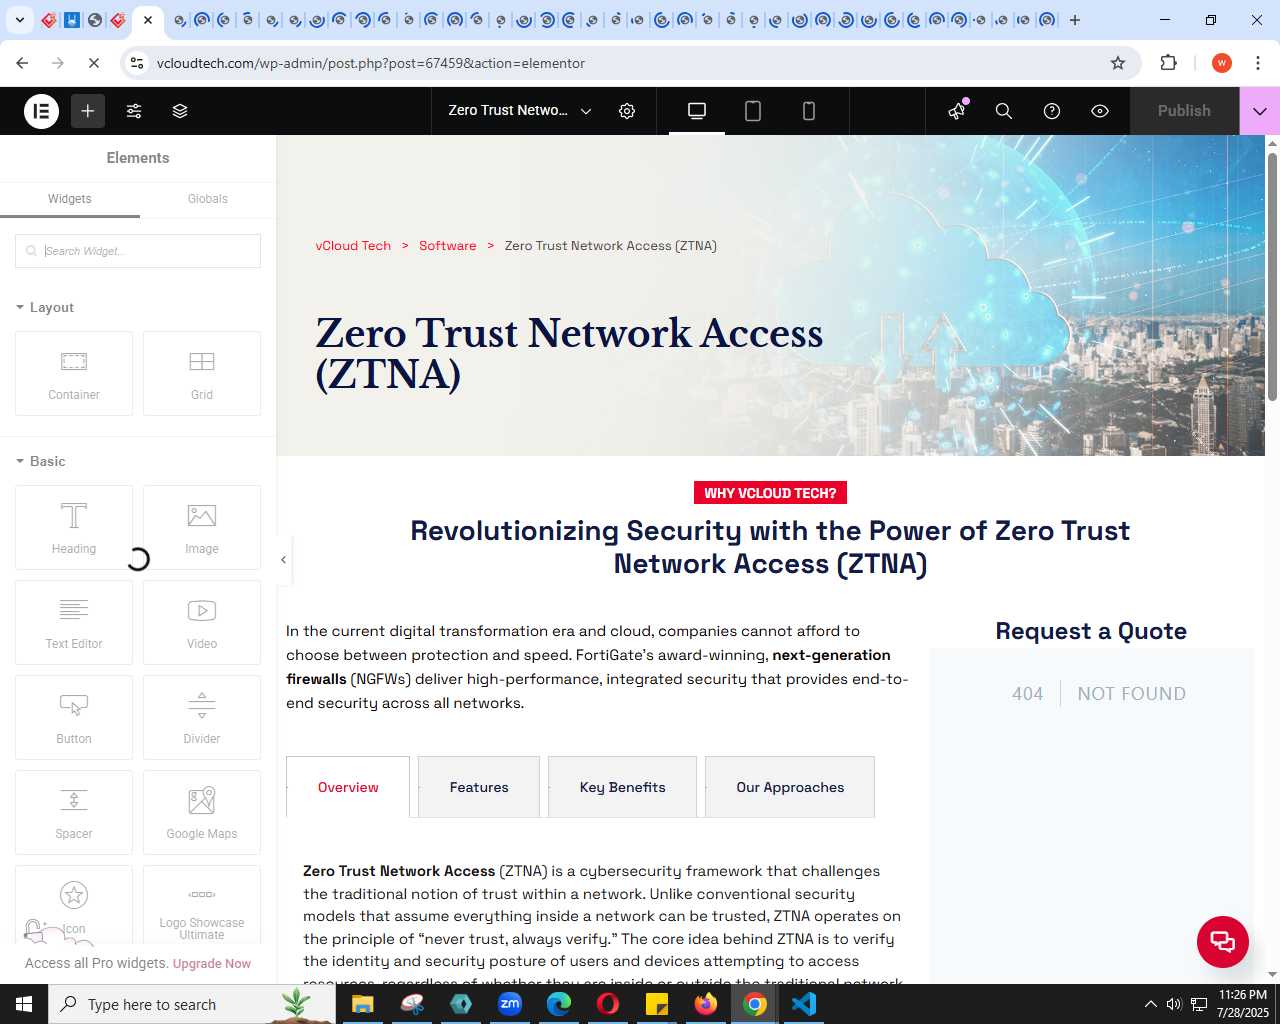1280x1024 pixels.
Task: Click the Software breadcrumb link
Action: 448,246
